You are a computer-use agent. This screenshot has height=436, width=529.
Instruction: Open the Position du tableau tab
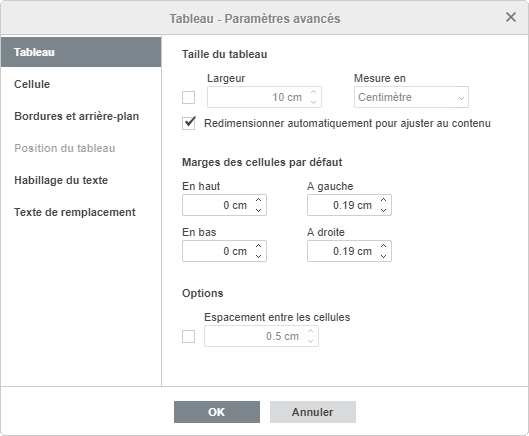click(81, 148)
